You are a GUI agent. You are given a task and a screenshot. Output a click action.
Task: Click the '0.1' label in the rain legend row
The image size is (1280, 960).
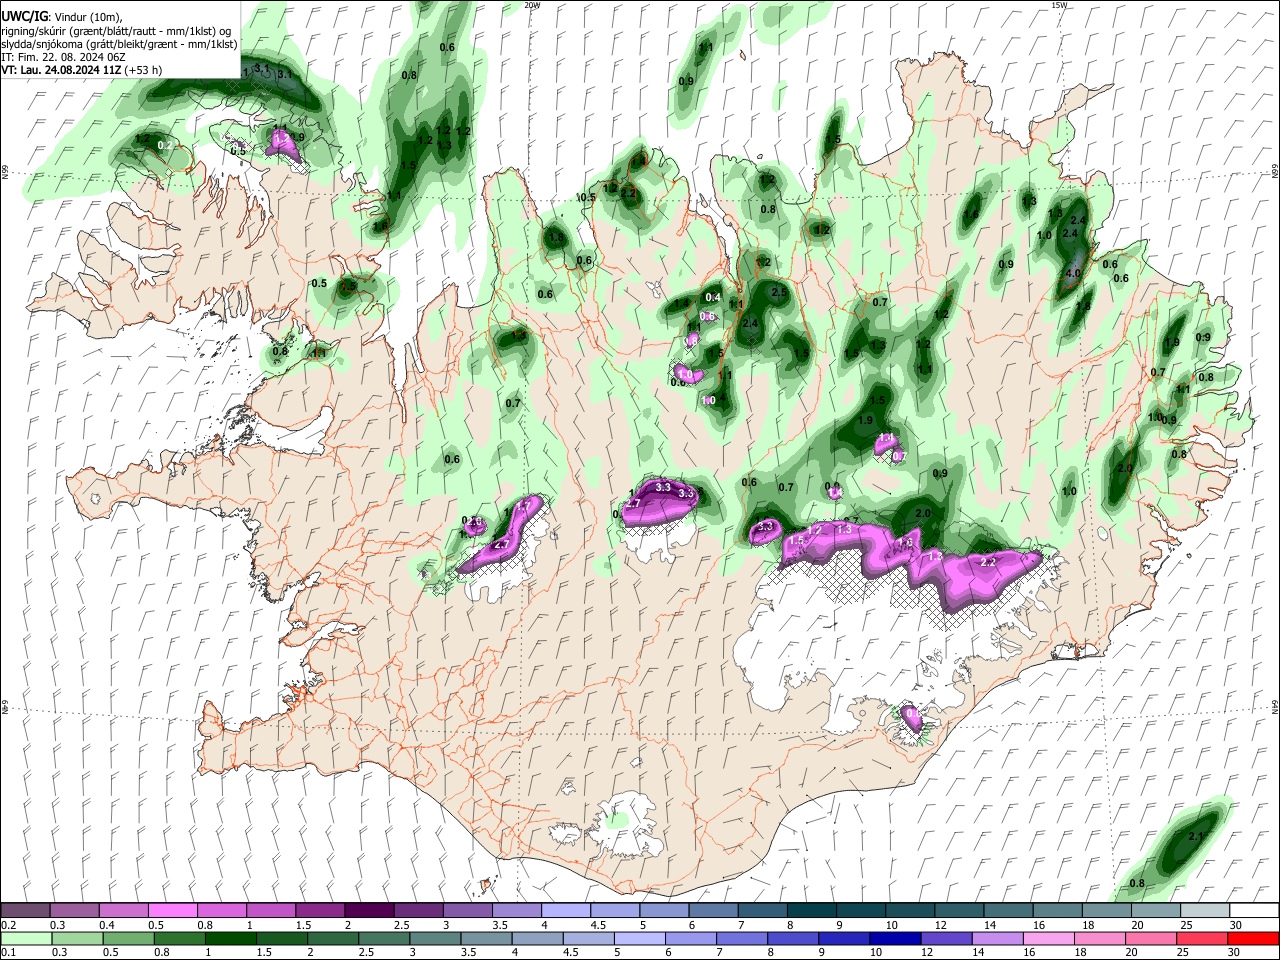[8, 953]
